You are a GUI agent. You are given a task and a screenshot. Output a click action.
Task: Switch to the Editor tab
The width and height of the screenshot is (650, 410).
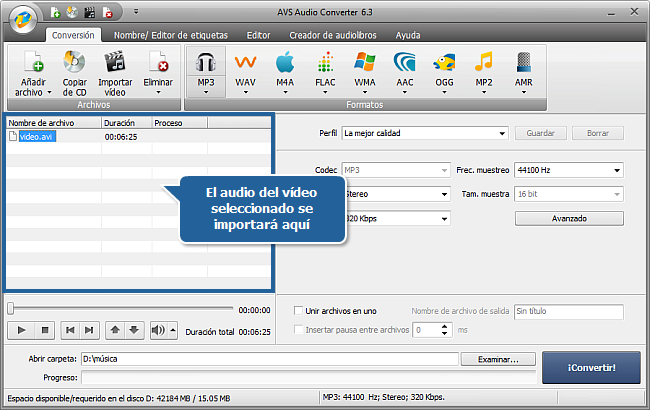pos(258,34)
